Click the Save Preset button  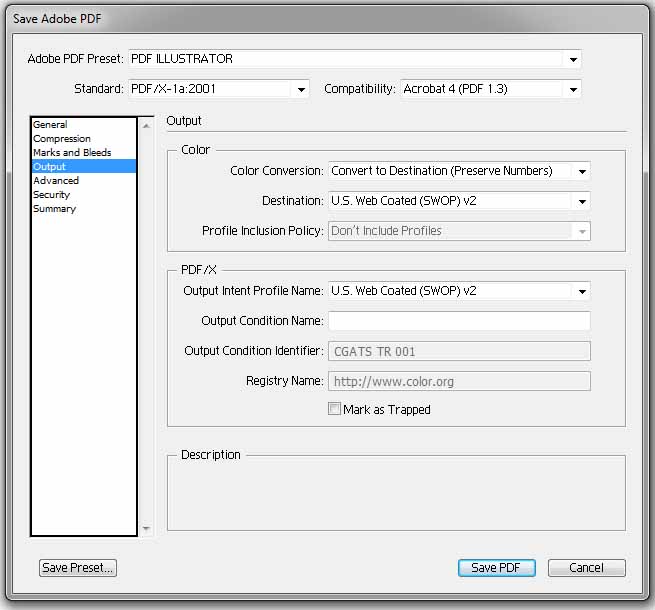click(78, 568)
